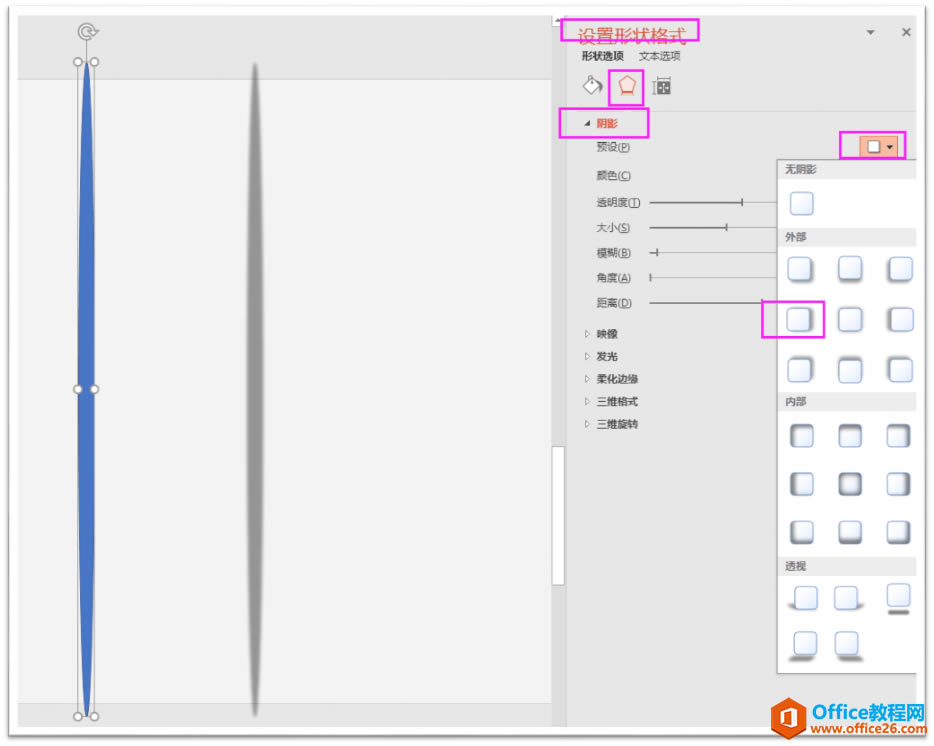The width and height of the screenshot is (934, 746).
Task: Click the 距离(D) slider
Action: click(706, 303)
